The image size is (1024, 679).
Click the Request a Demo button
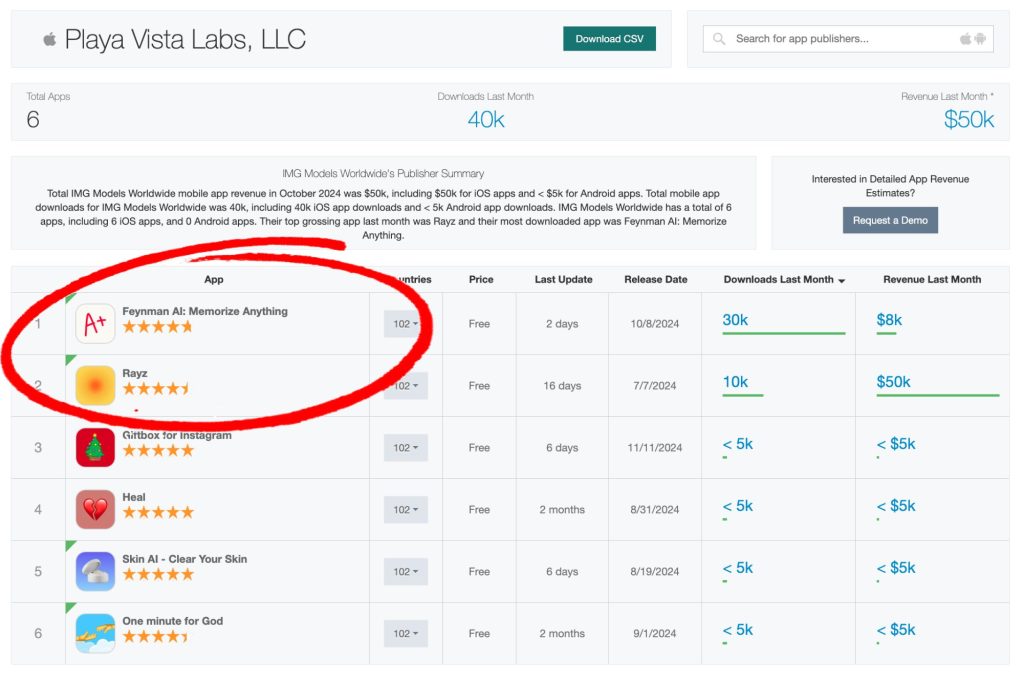point(889,220)
